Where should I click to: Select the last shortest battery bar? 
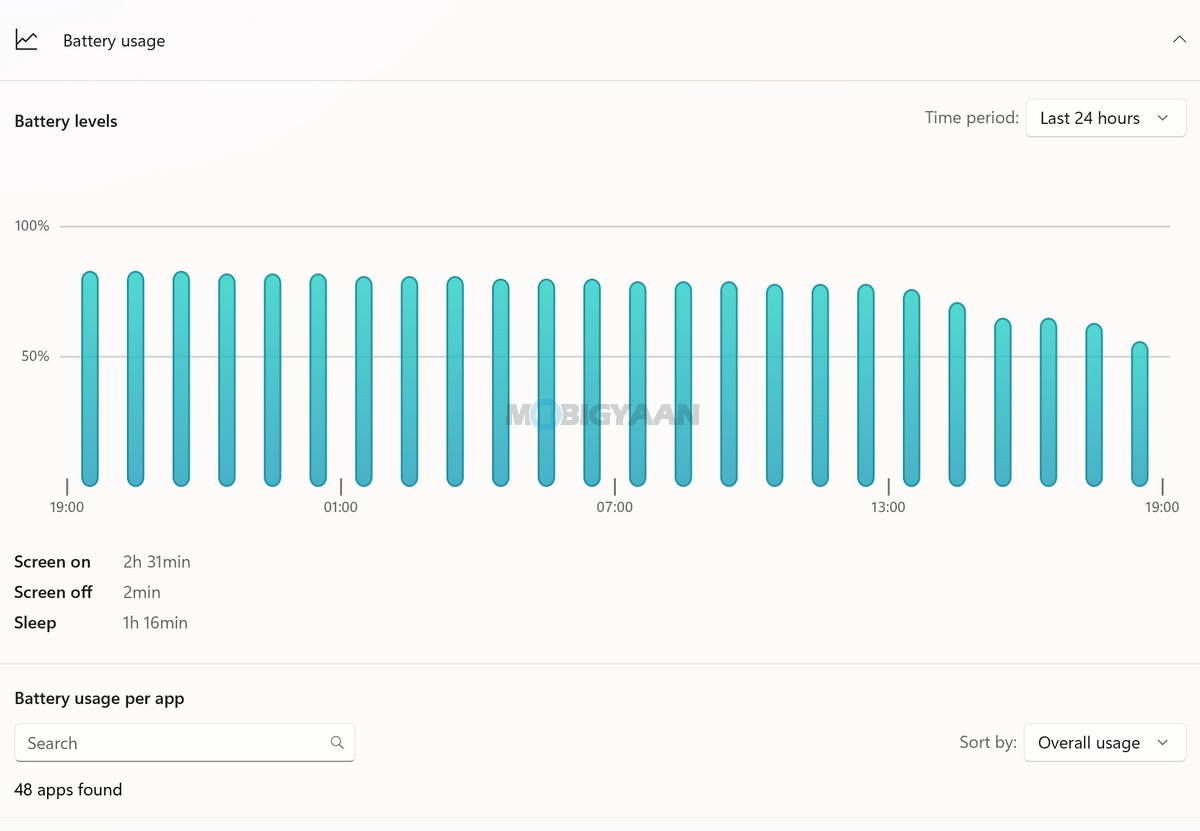tap(1140, 414)
